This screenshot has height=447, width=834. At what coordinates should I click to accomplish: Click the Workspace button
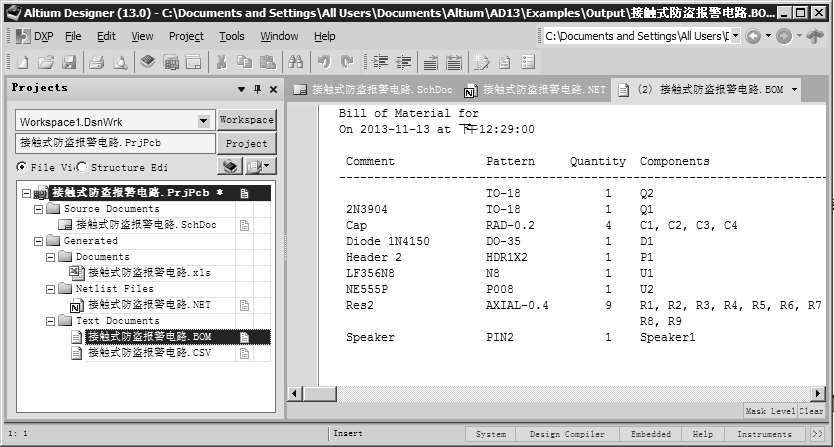246,120
